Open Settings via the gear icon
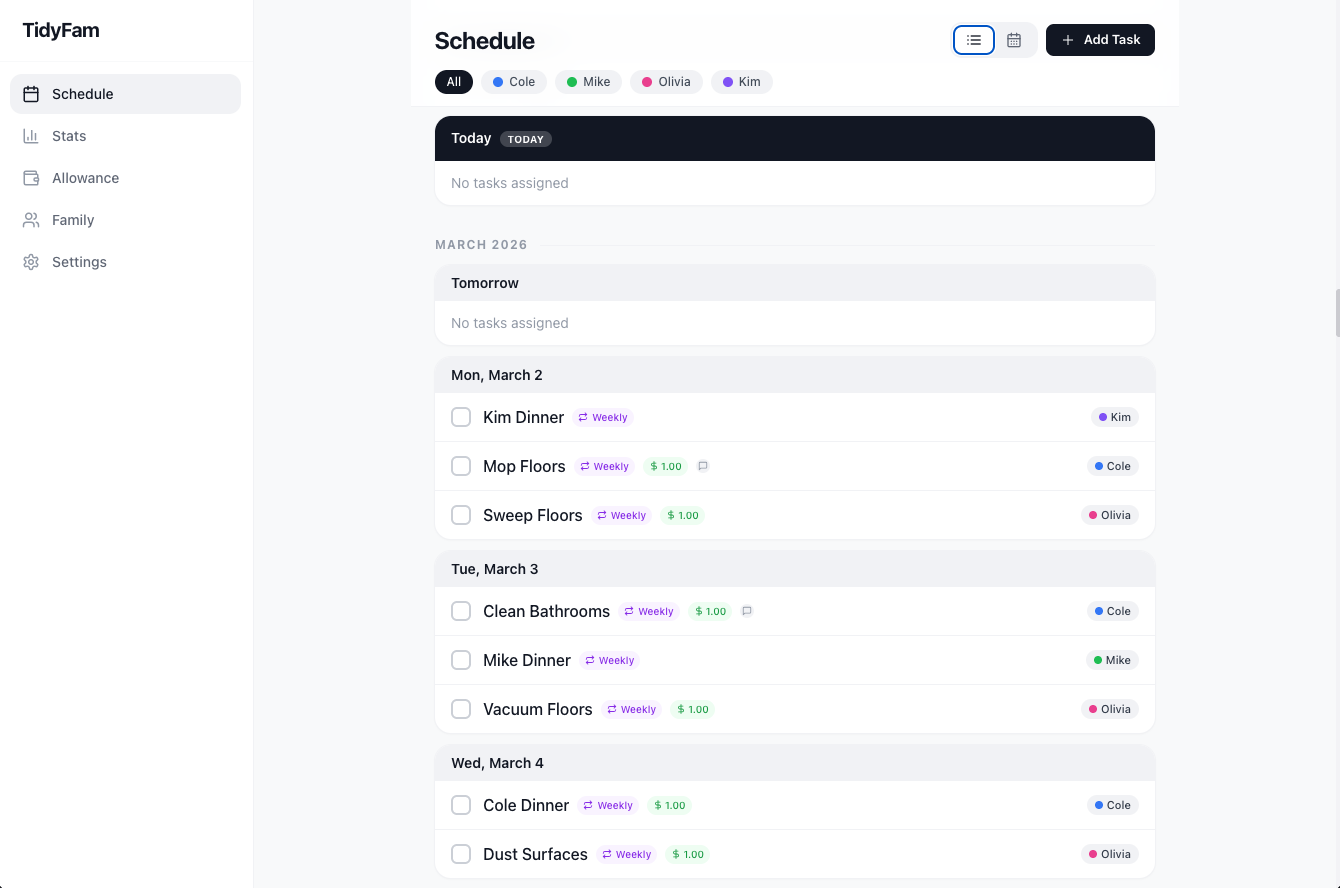The height and width of the screenshot is (888, 1340). (31, 262)
